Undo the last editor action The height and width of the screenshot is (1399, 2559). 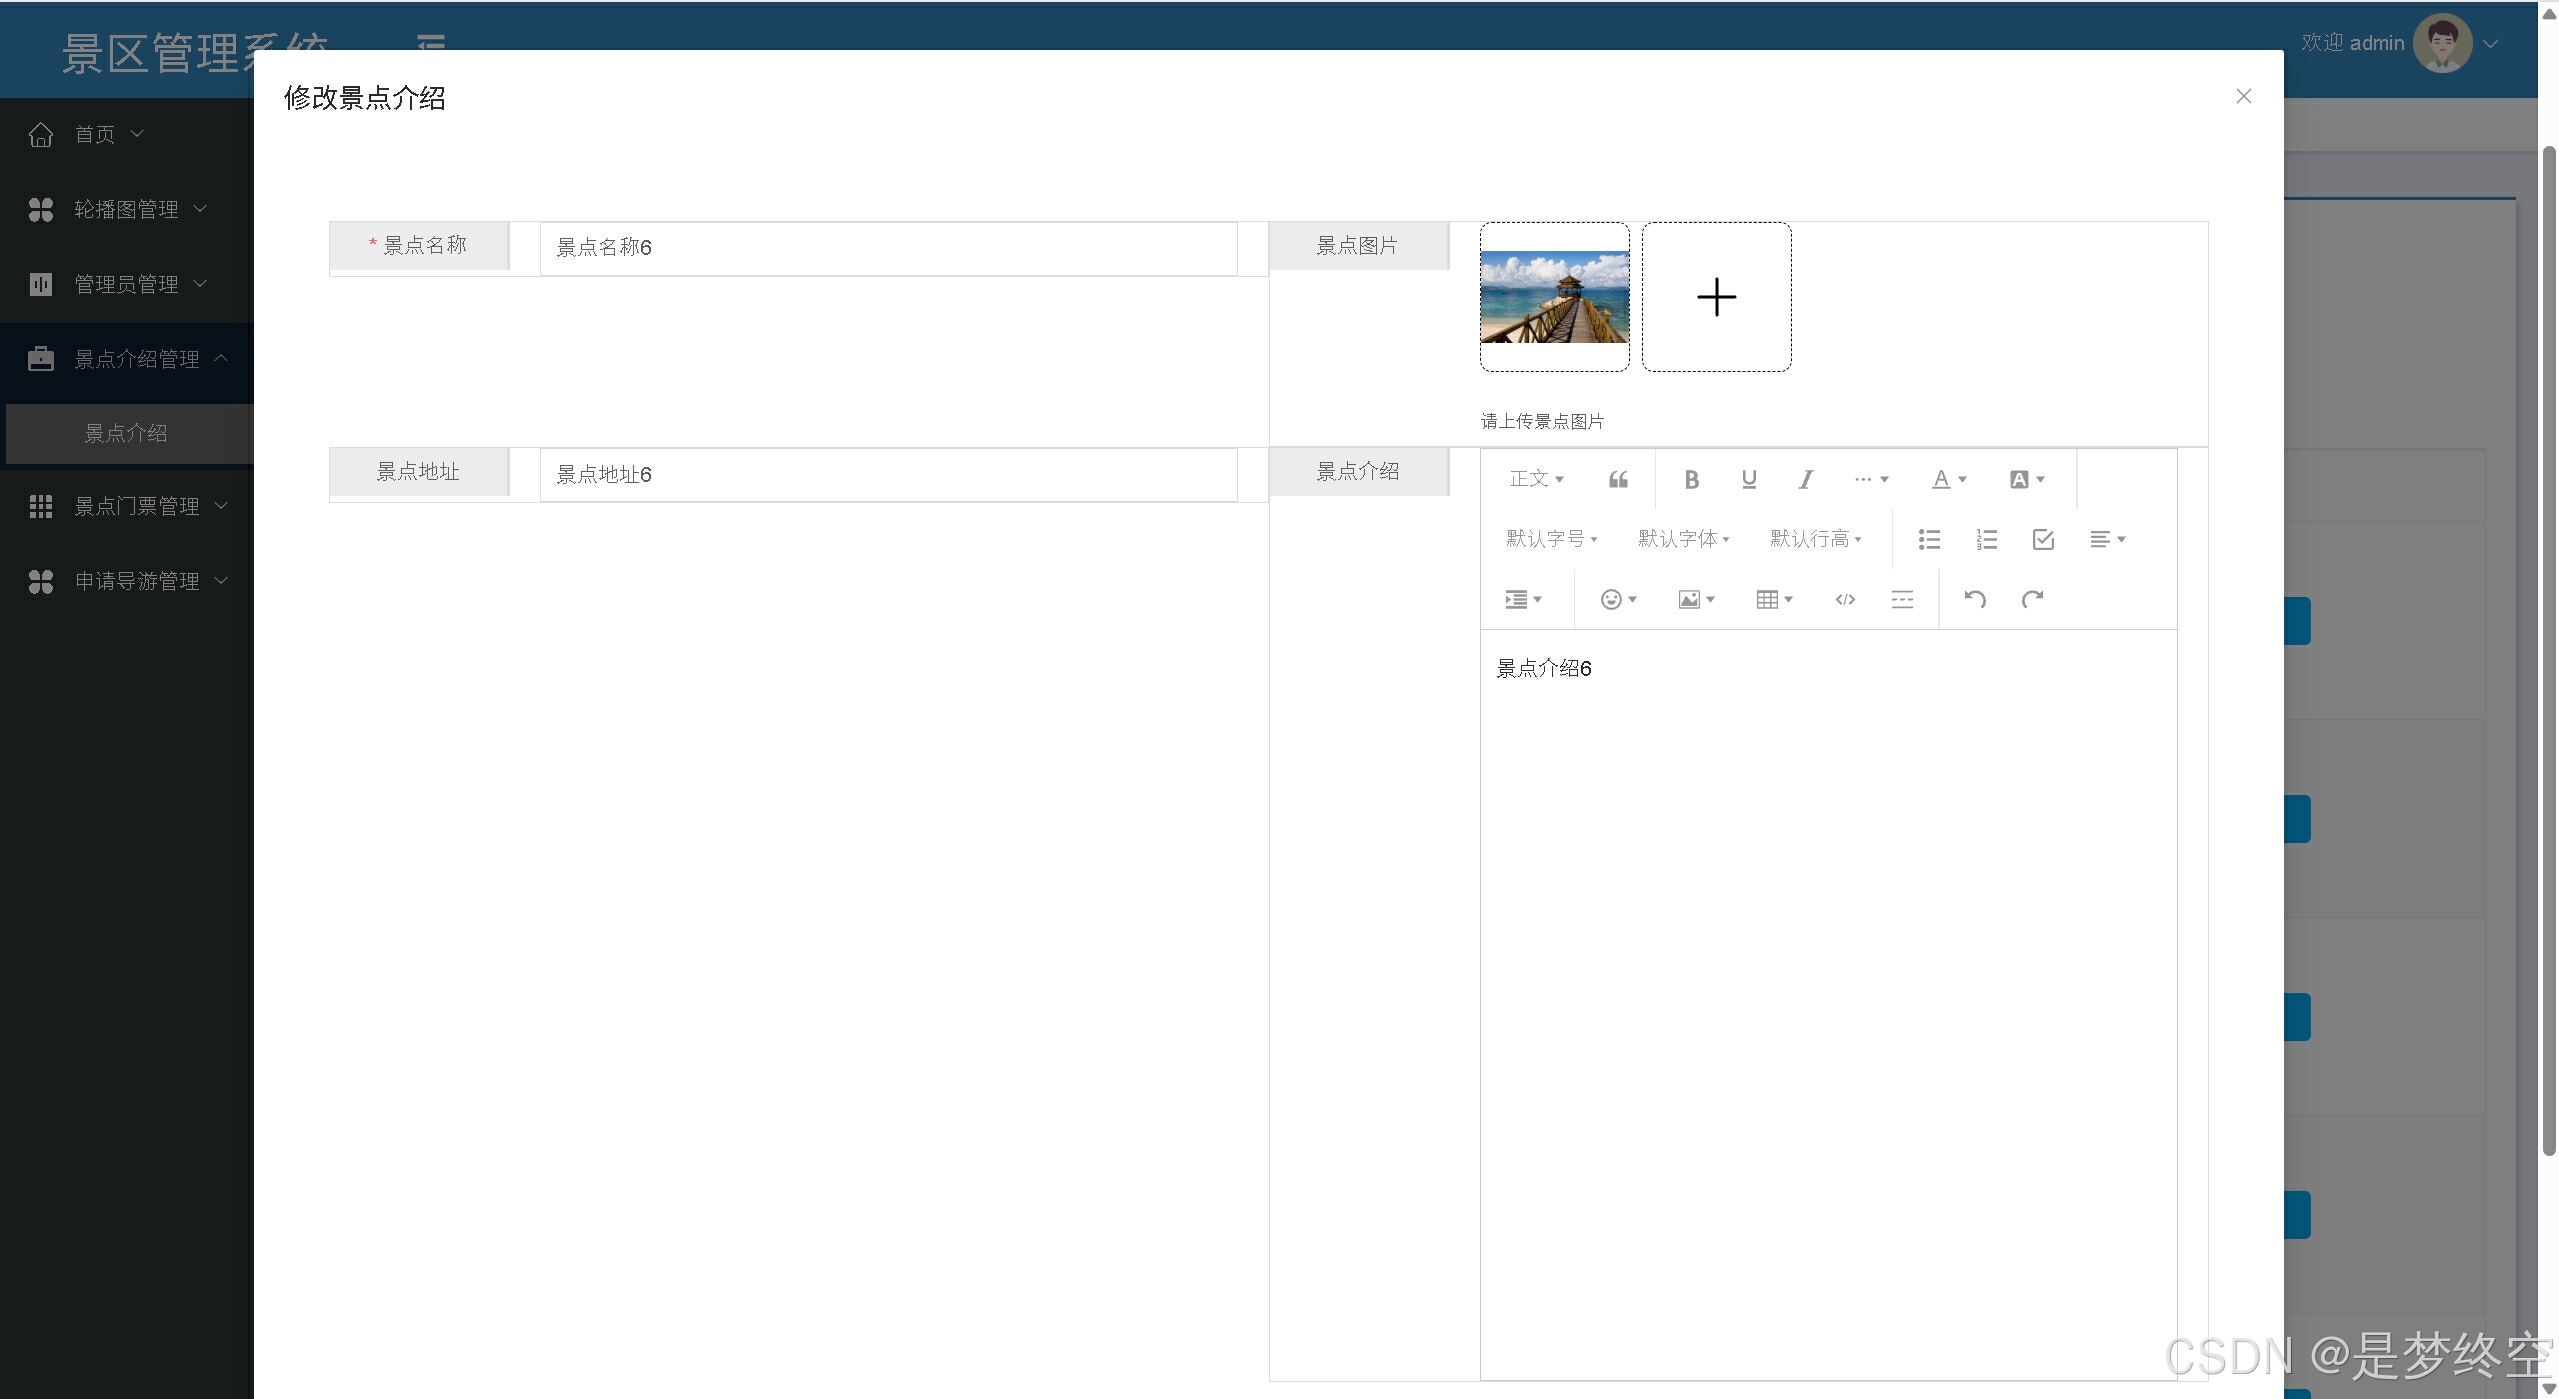(1974, 600)
